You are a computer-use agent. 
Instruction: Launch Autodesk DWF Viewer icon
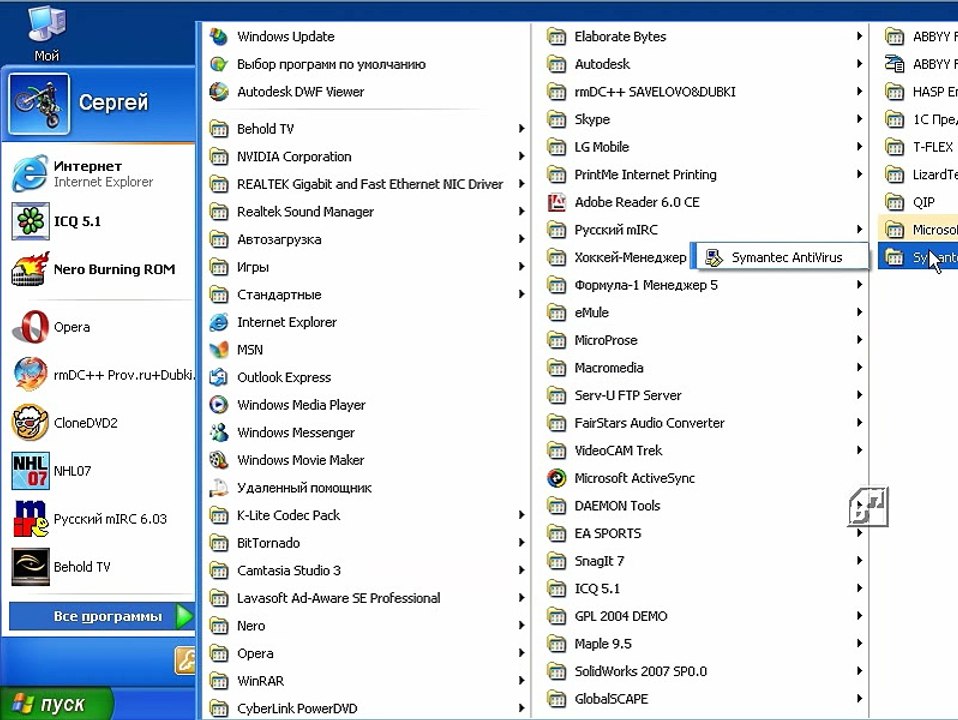219,92
